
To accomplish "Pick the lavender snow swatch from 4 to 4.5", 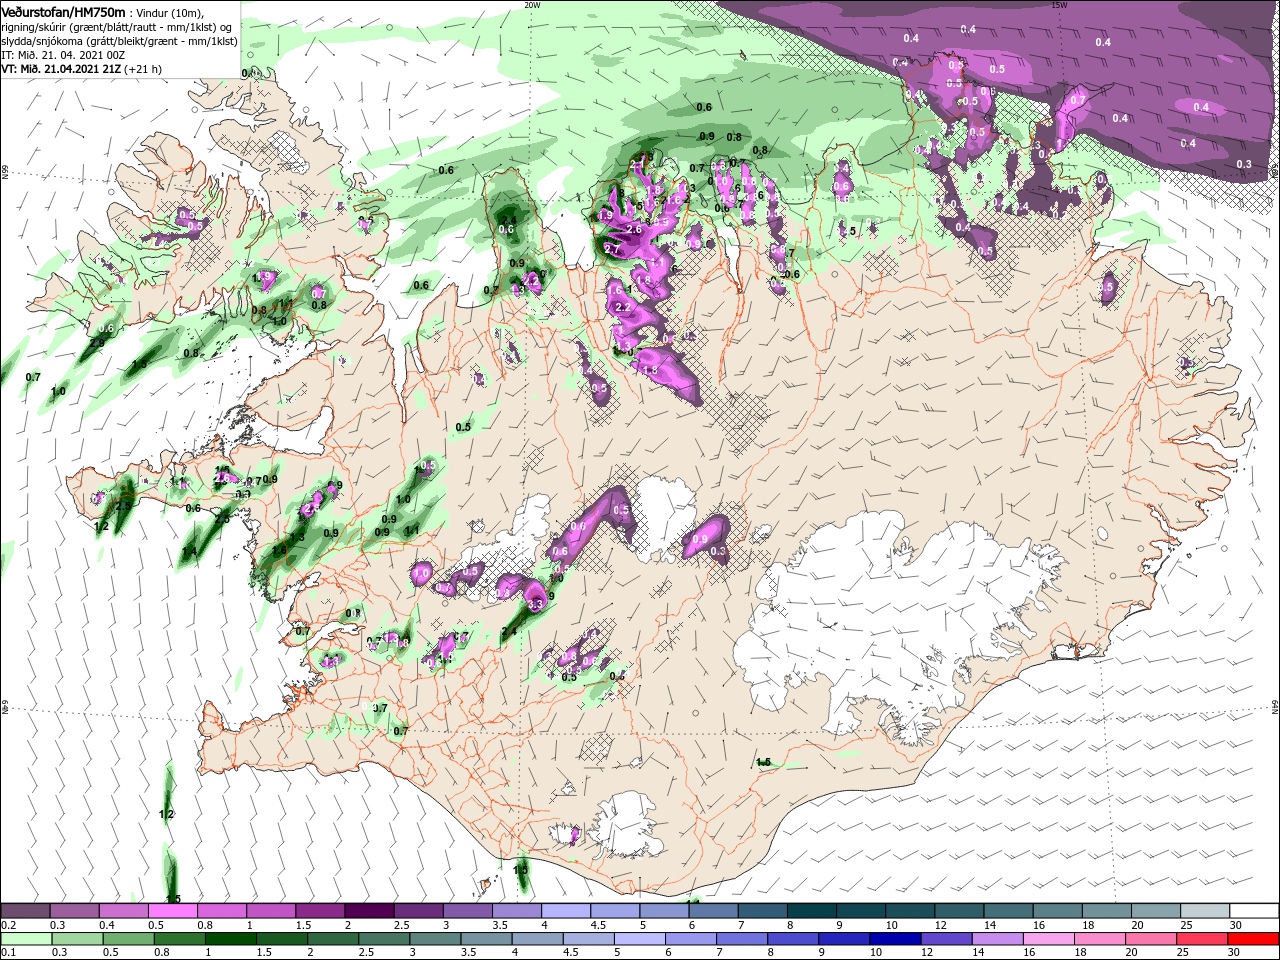I will click(565, 911).
